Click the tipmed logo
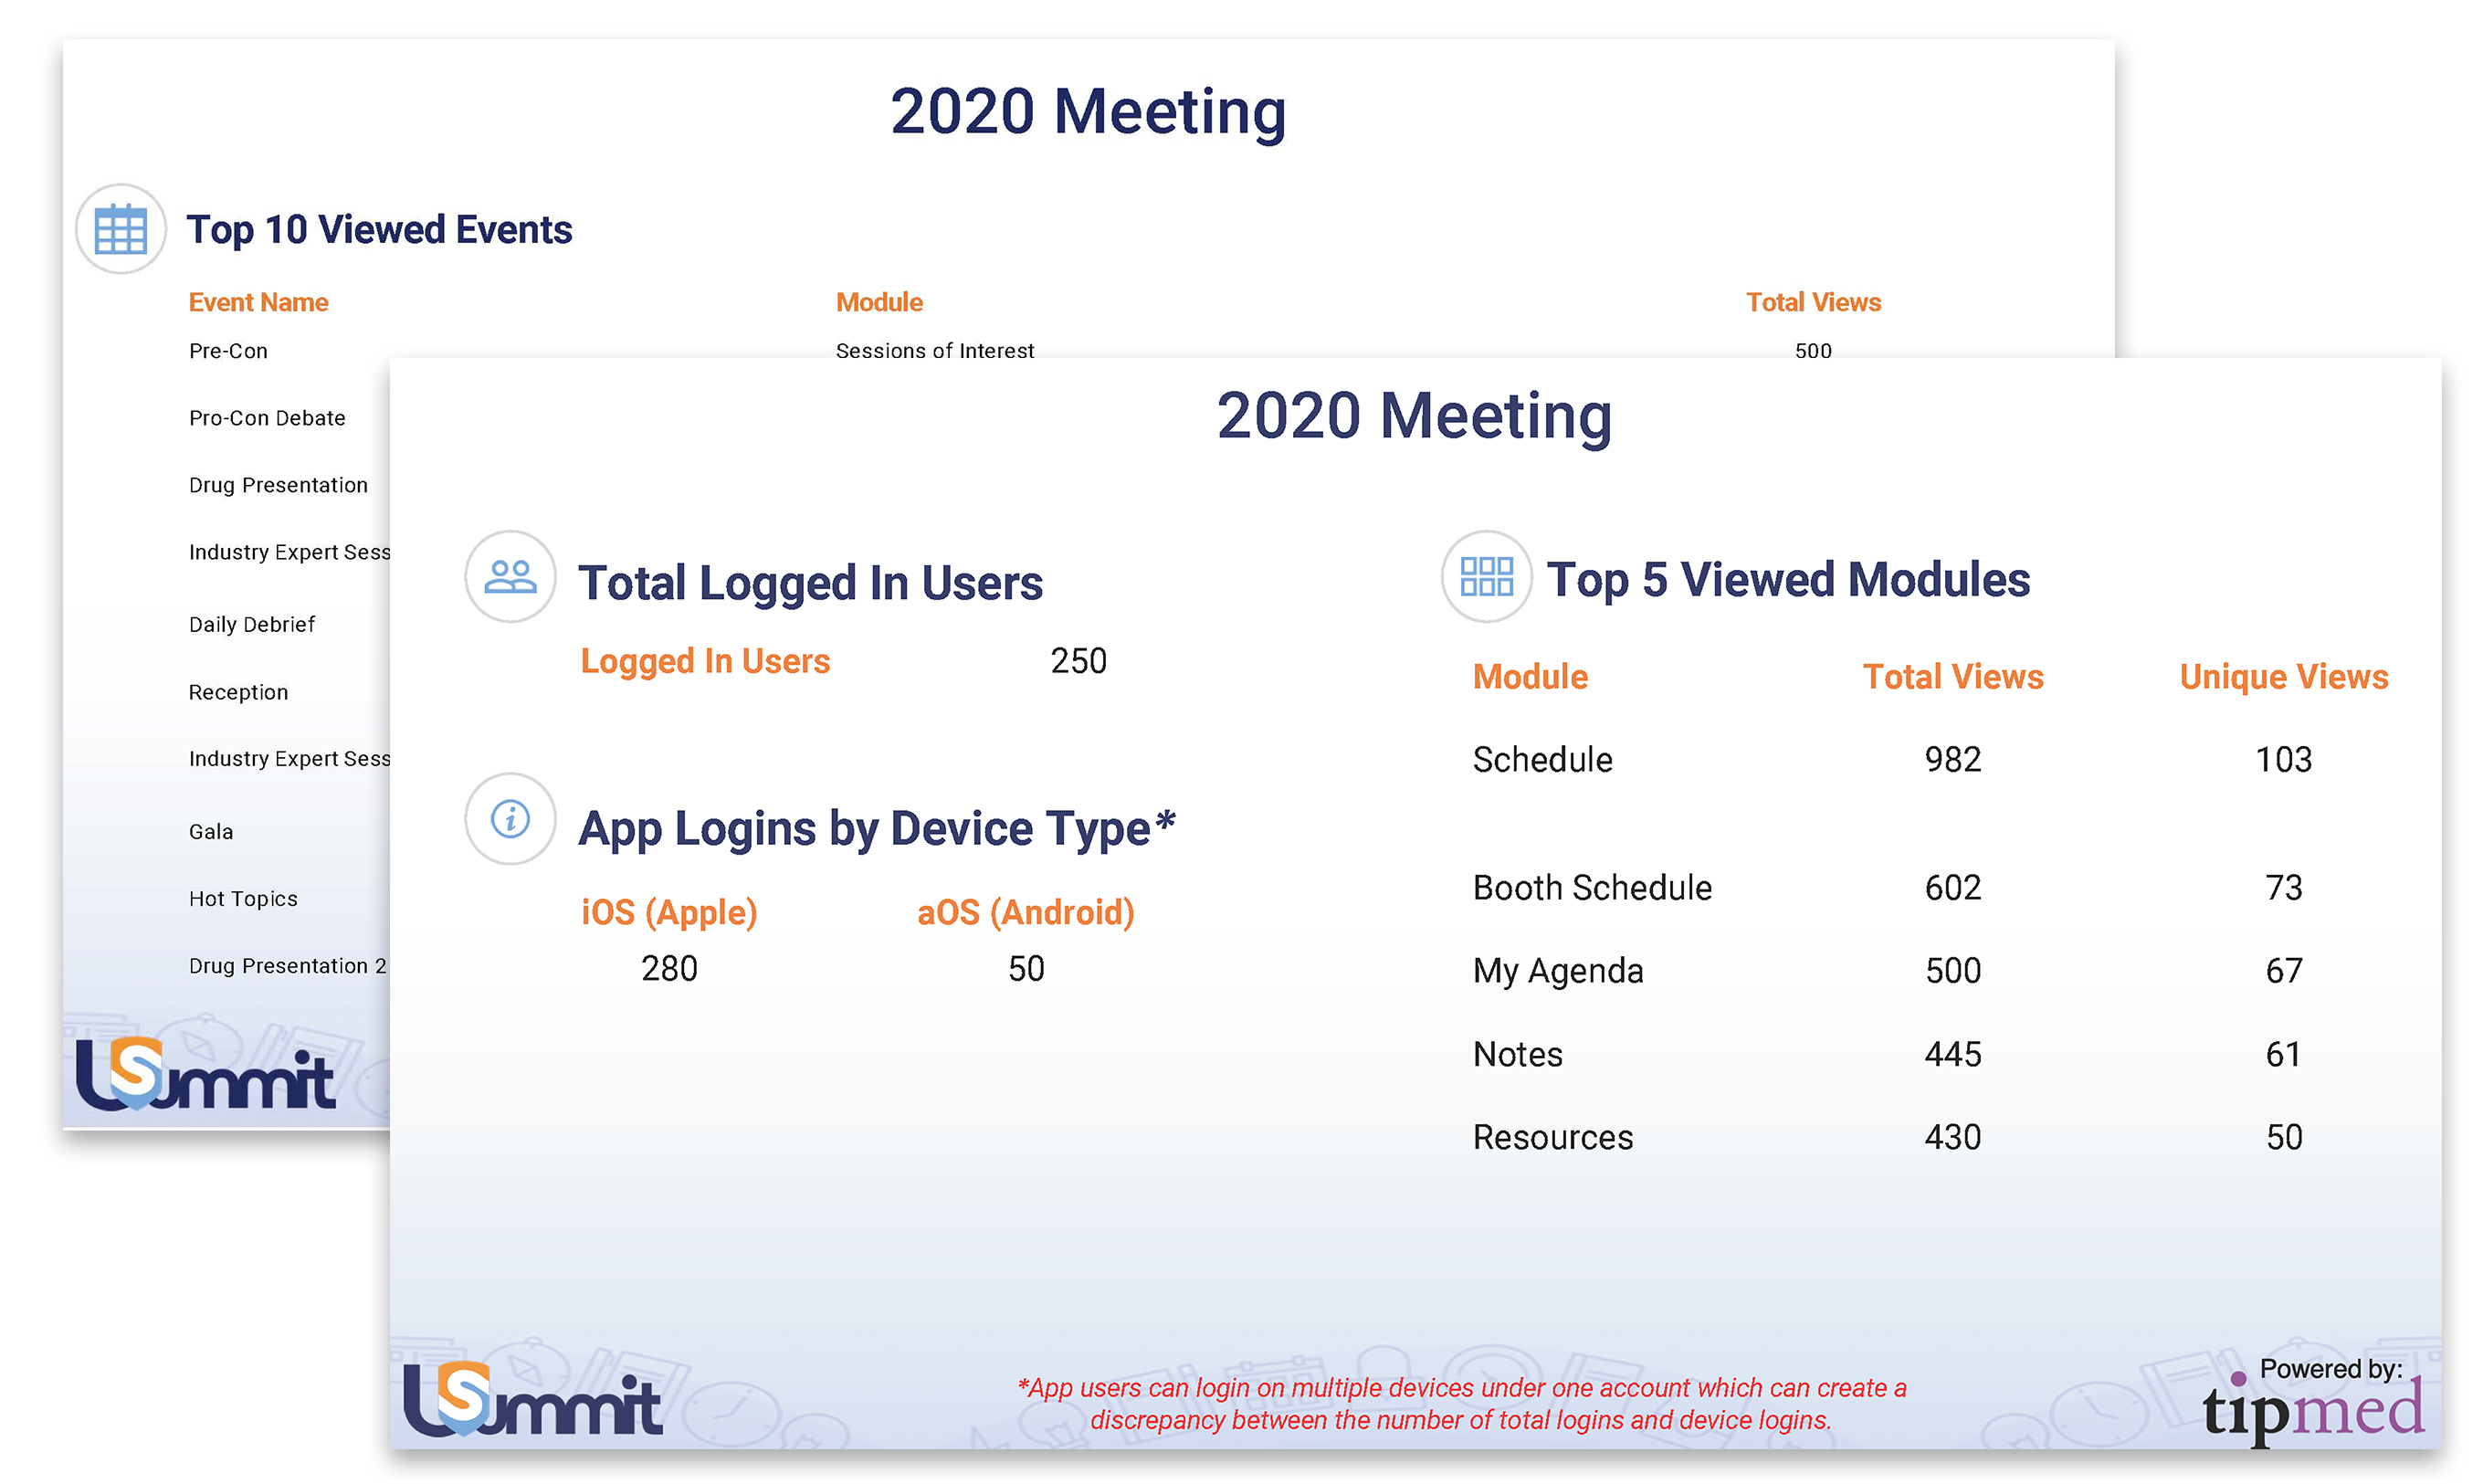The width and height of the screenshot is (2483, 1484). click(x=2313, y=1409)
